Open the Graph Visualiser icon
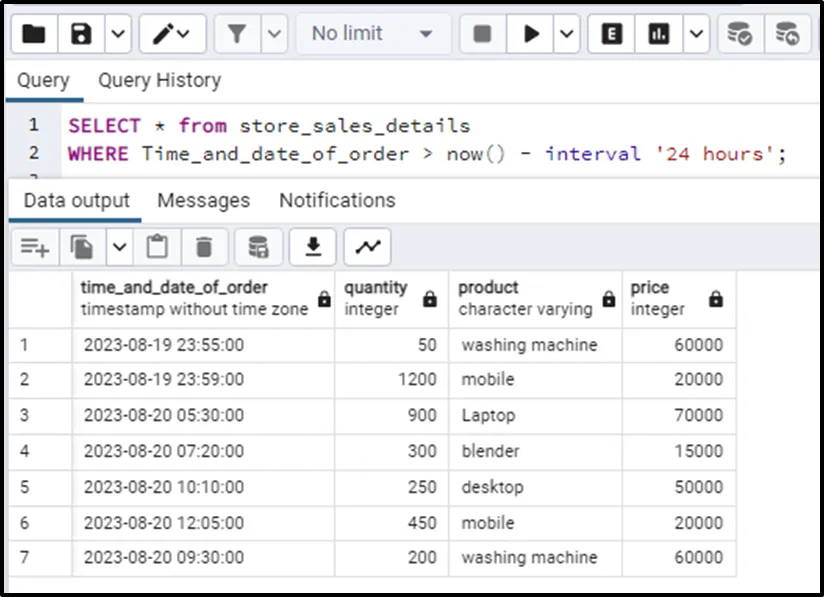 (367, 247)
